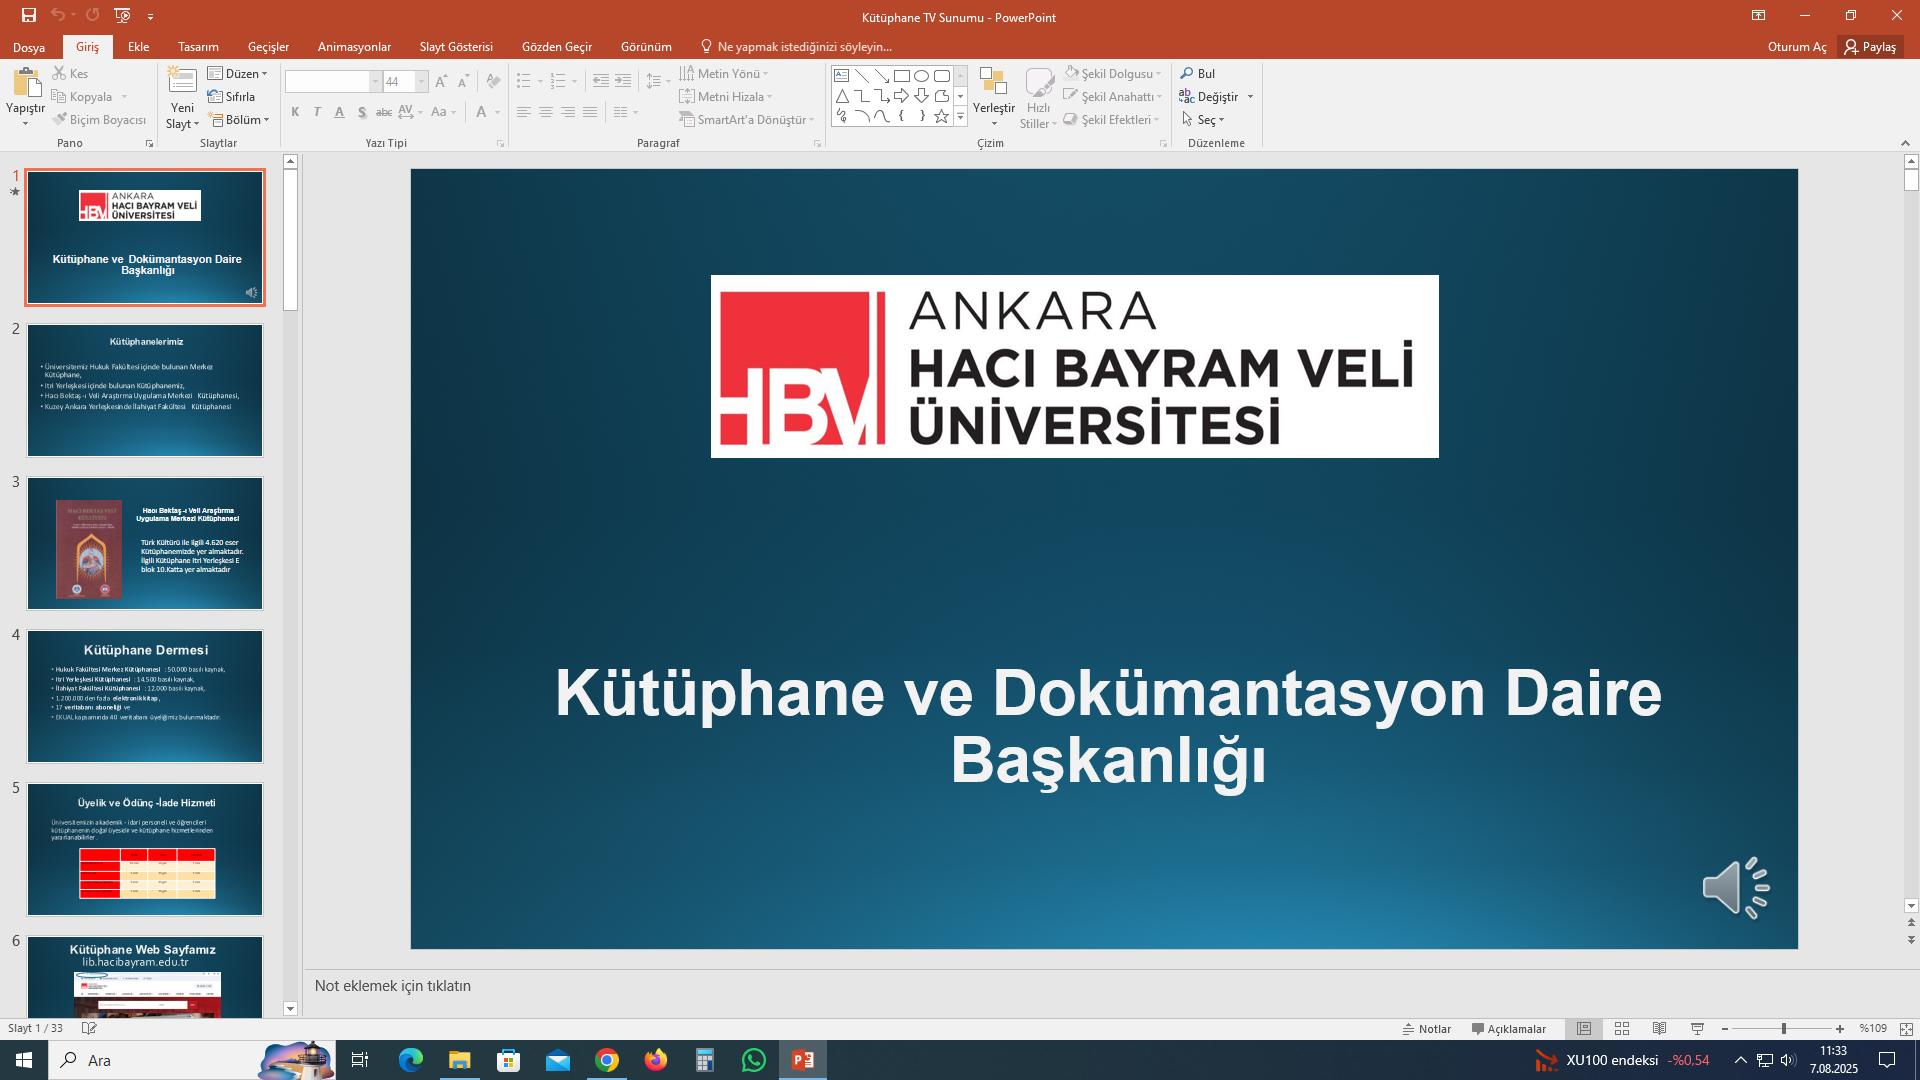Screen dimensions: 1920x1080
Task: Switch to reading view
Action: (1659, 1028)
